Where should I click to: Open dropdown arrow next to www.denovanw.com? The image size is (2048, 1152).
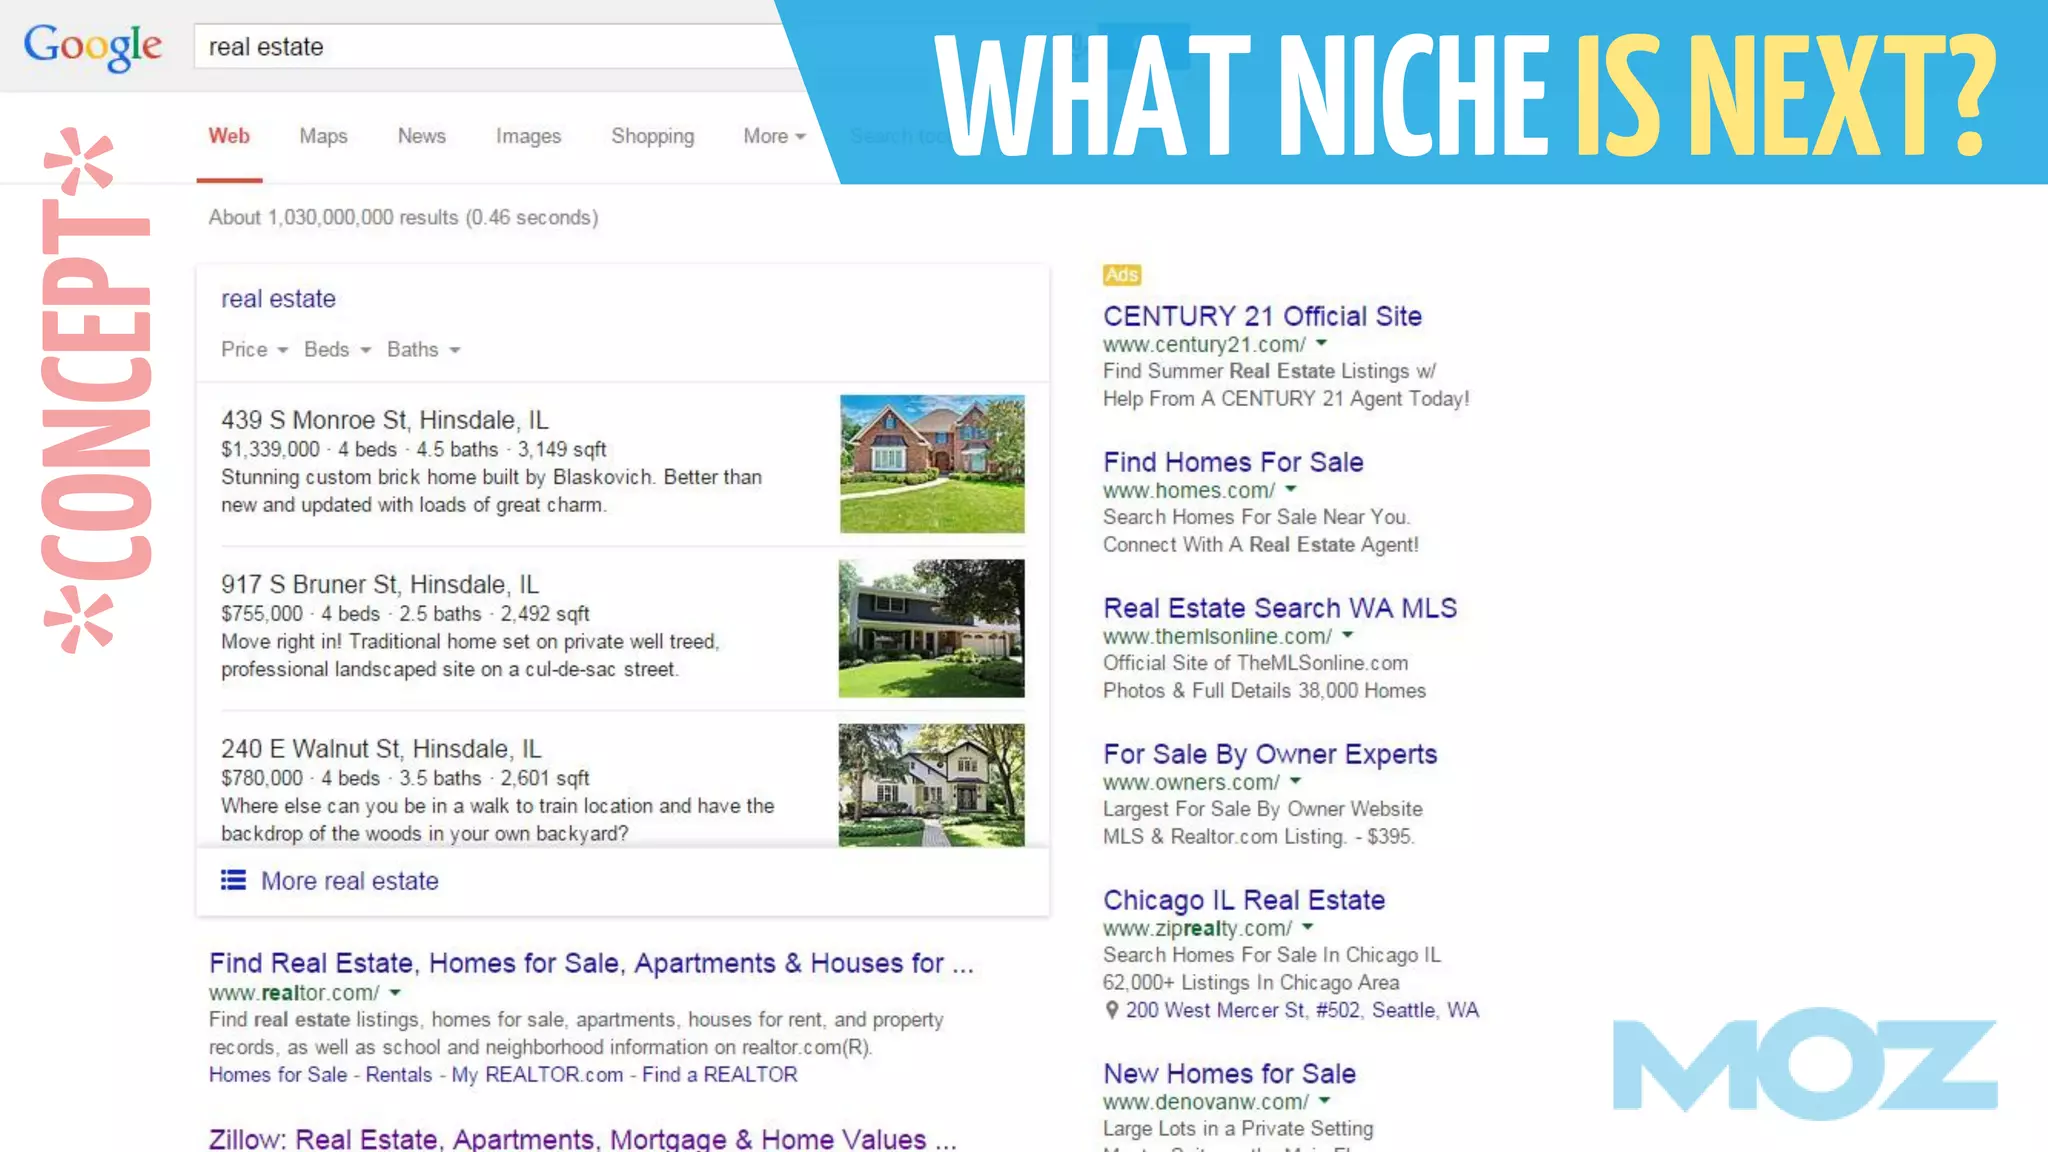(x=1324, y=1100)
